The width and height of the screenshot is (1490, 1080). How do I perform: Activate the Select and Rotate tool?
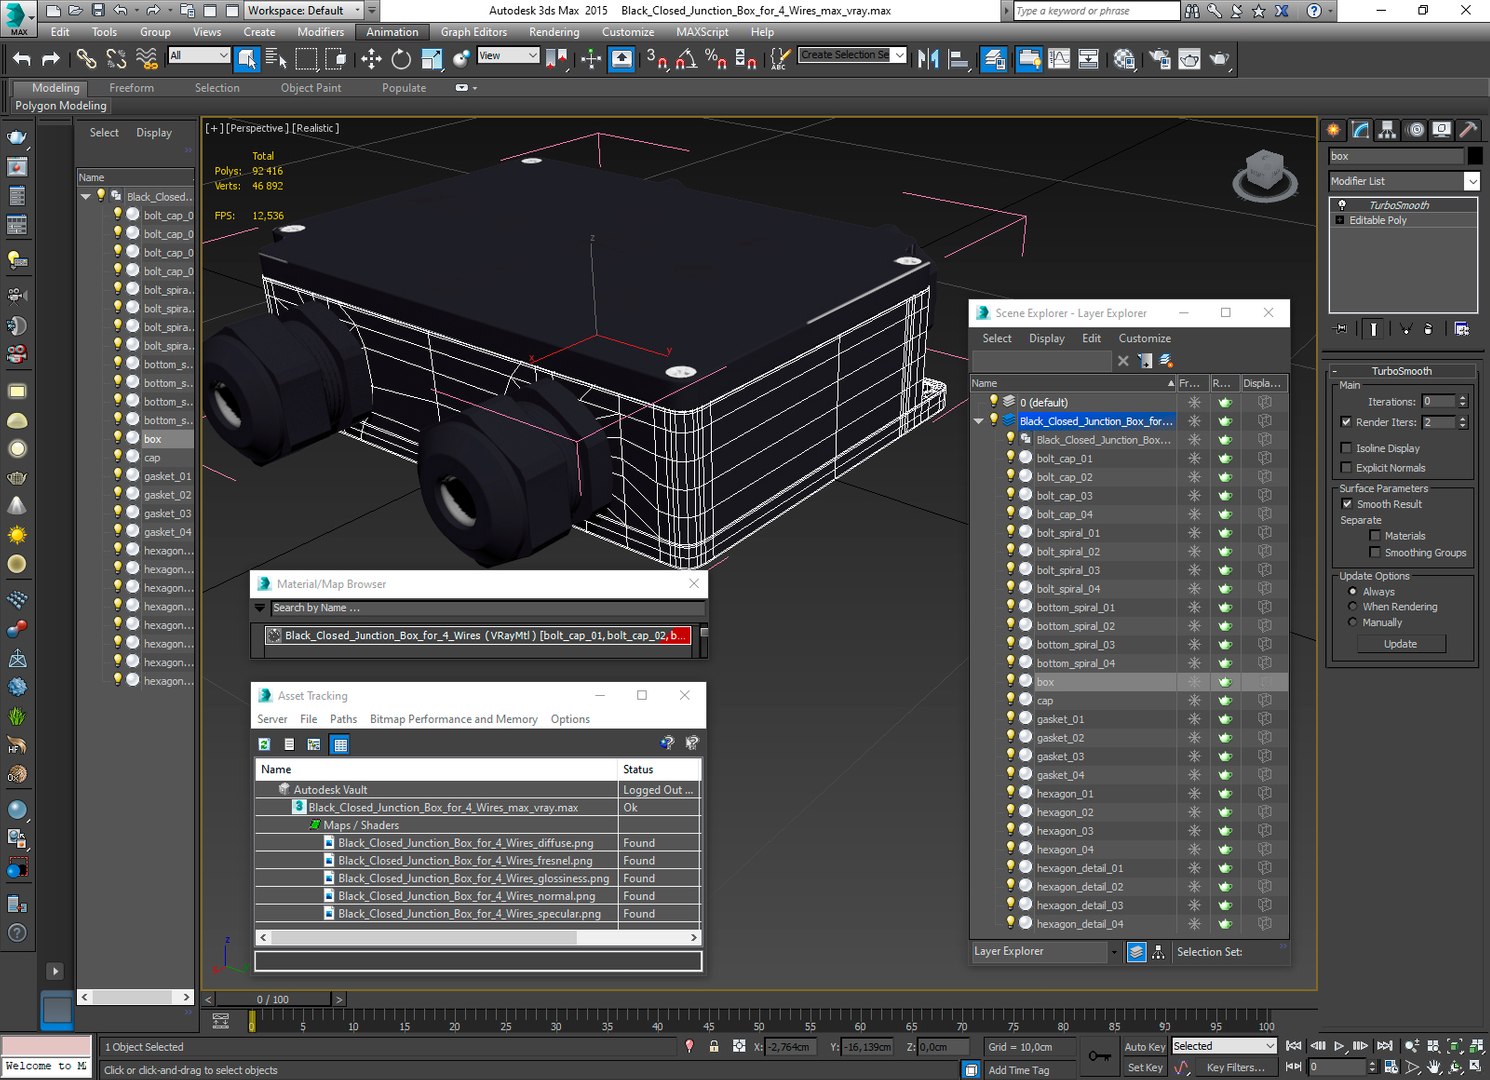tap(401, 59)
